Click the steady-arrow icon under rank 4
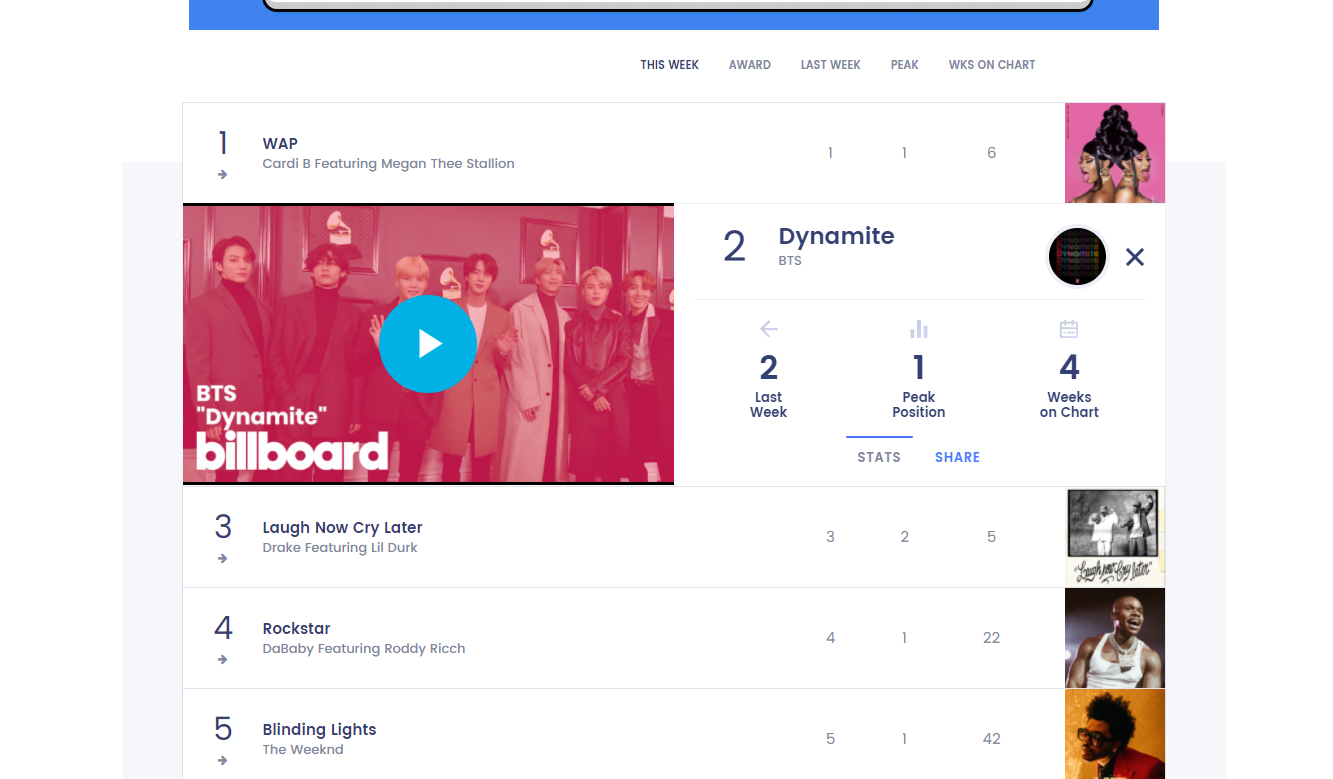Image resolution: width=1333 pixels, height=779 pixels. (222, 660)
